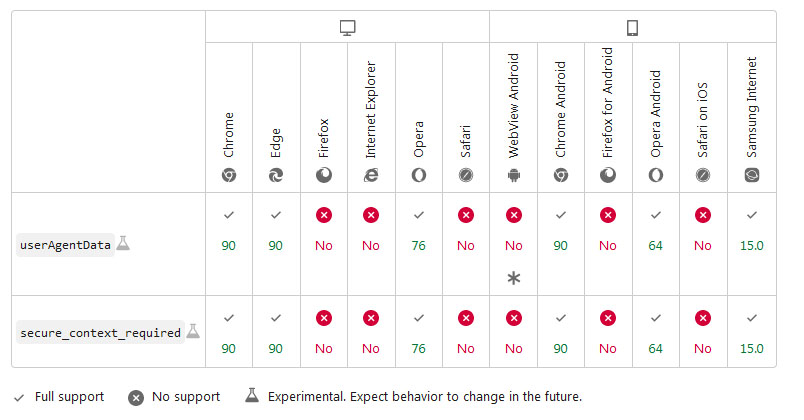Click the desktop Firefox browser icon
Image resolution: width=804 pixels, height=420 pixels.
point(324,175)
